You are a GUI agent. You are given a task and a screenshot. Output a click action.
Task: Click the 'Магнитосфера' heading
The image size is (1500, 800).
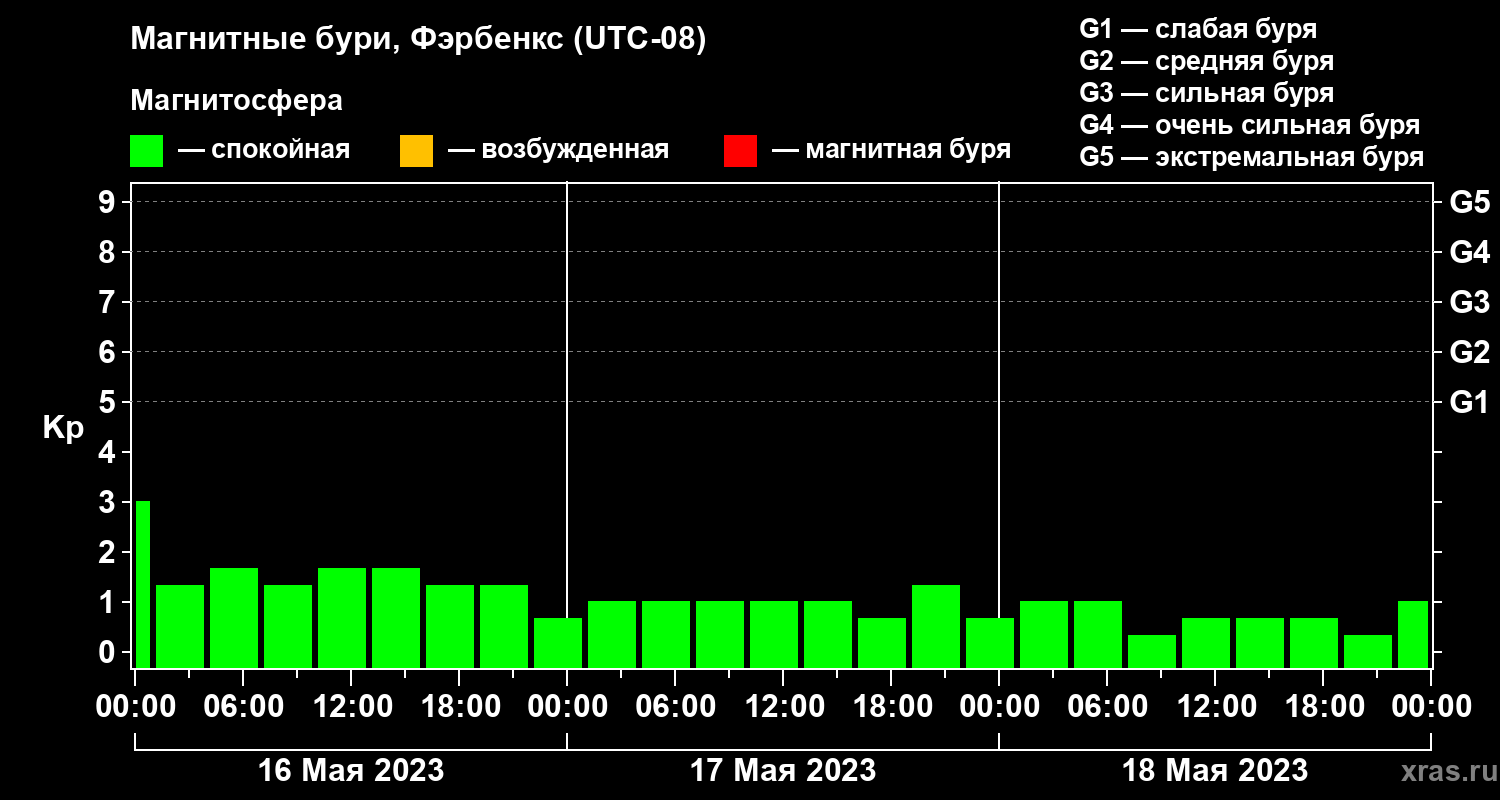[x=236, y=101]
